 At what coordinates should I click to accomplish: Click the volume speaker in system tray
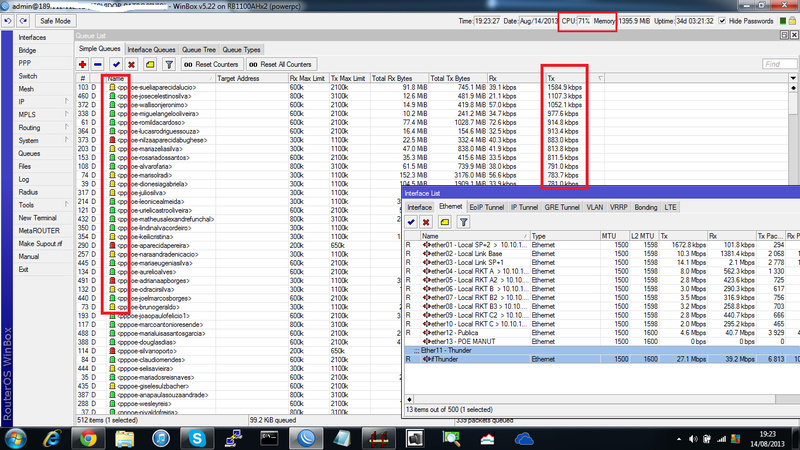693,439
